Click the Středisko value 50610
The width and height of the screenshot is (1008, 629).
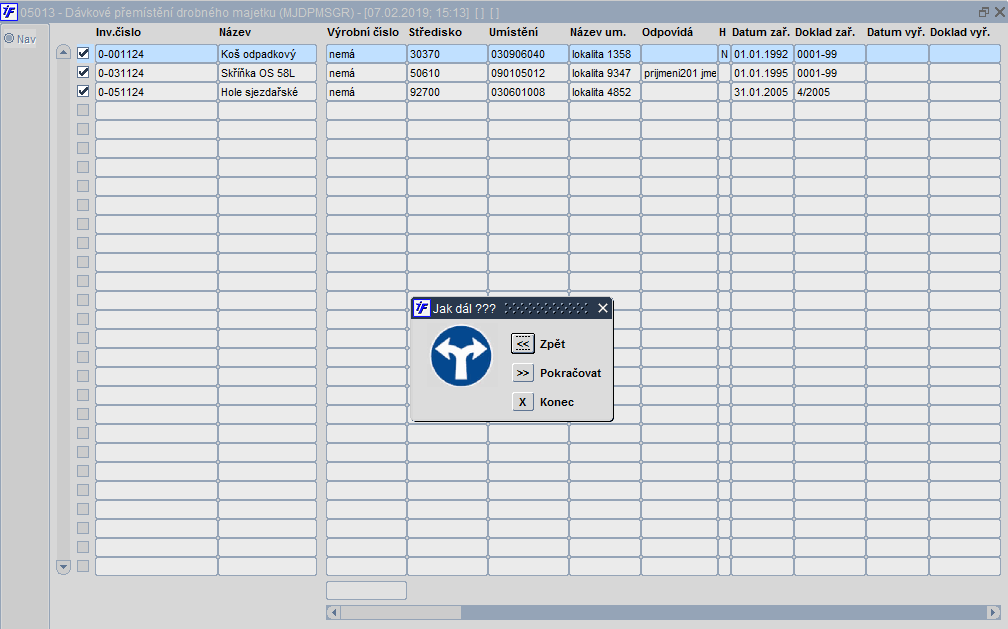(x=447, y=73)
